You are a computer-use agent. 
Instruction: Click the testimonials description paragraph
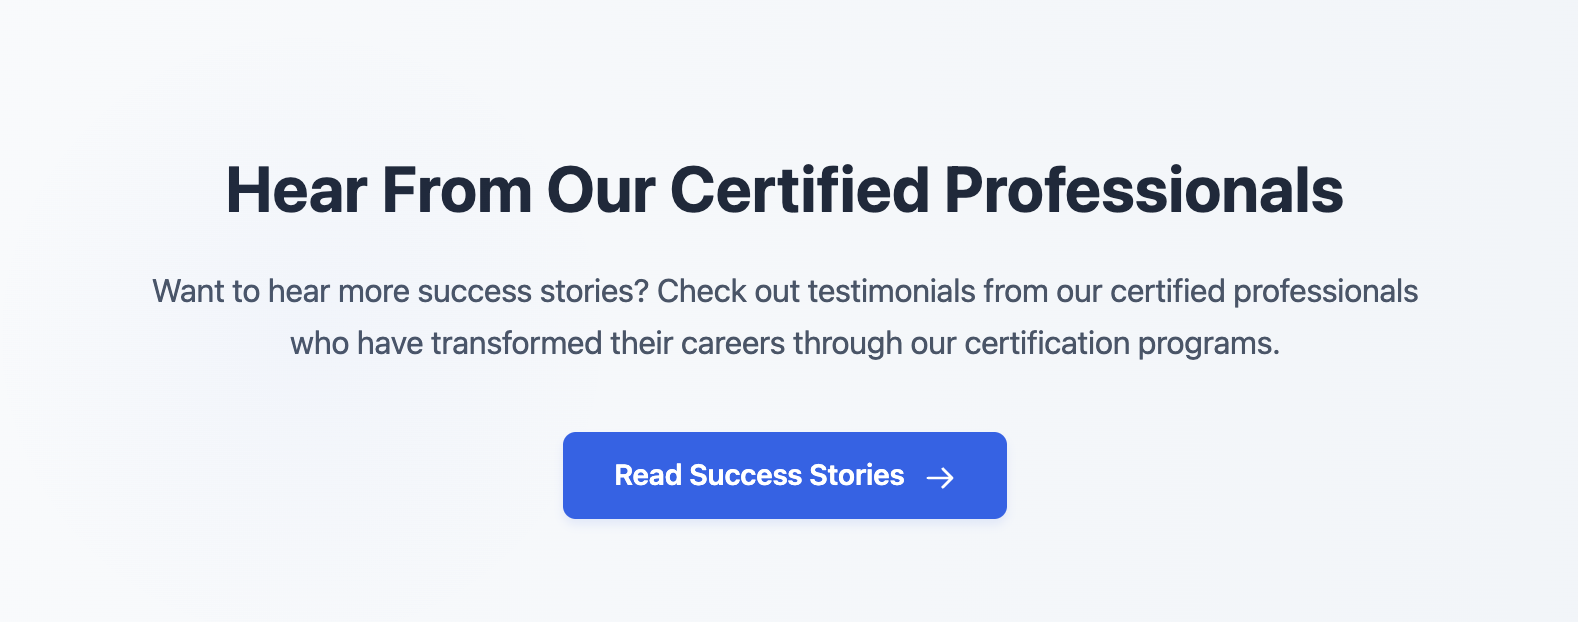point(785,316)
